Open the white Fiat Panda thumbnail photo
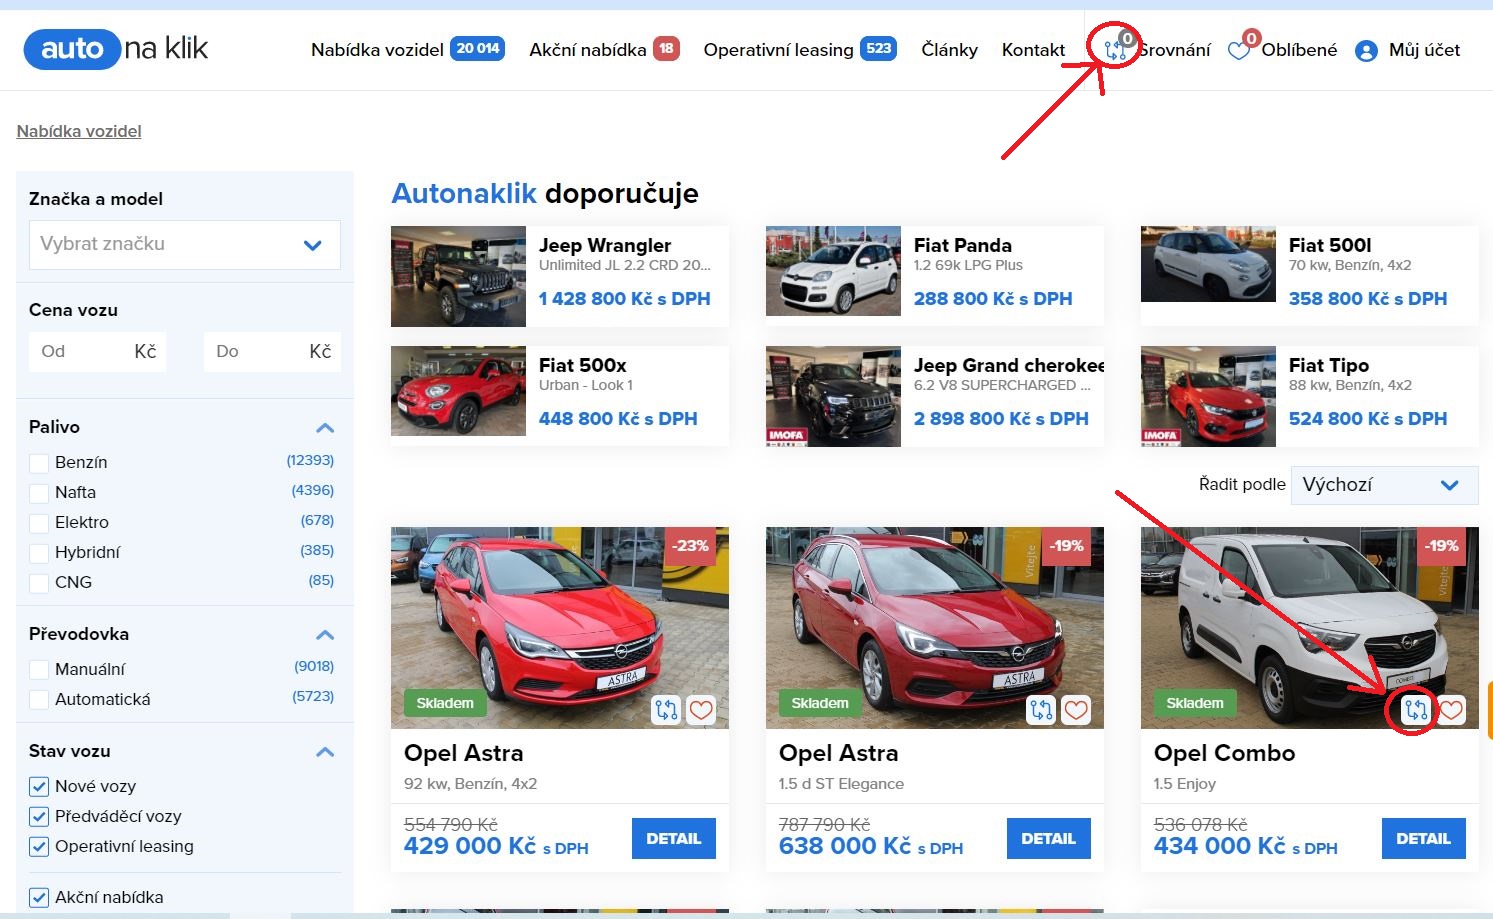The image size is (1493, 919). point(833,271)
